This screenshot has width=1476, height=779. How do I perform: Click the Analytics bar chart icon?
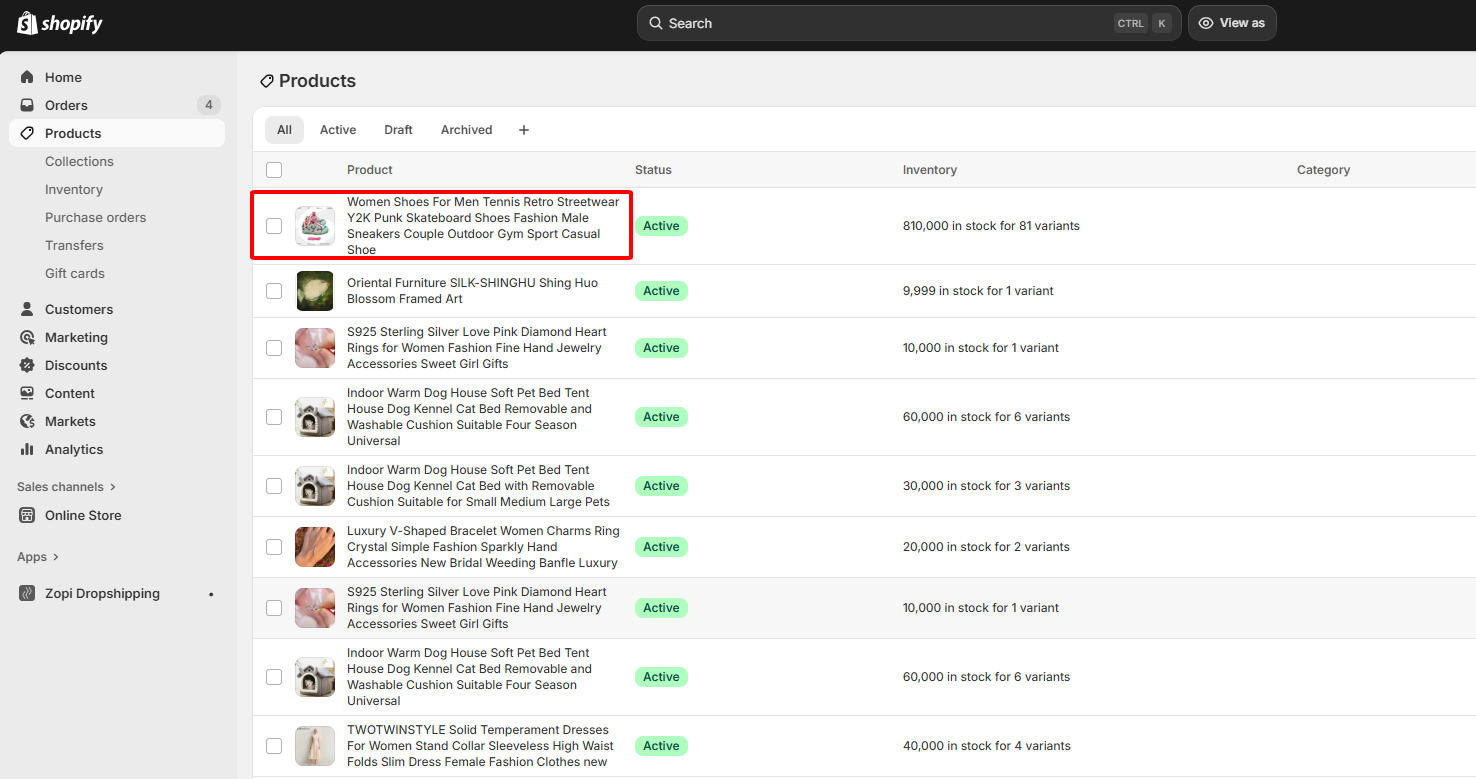coord(27,449)
